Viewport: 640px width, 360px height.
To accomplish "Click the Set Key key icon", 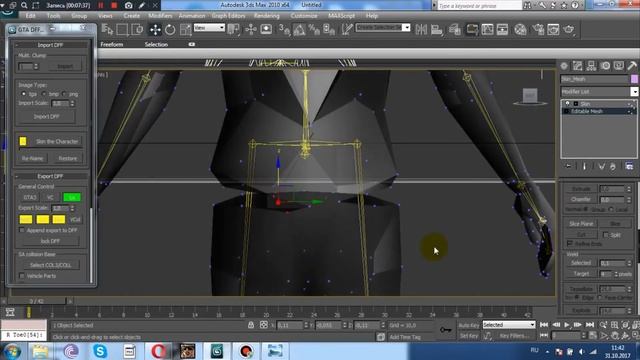I will click(446, 329).
